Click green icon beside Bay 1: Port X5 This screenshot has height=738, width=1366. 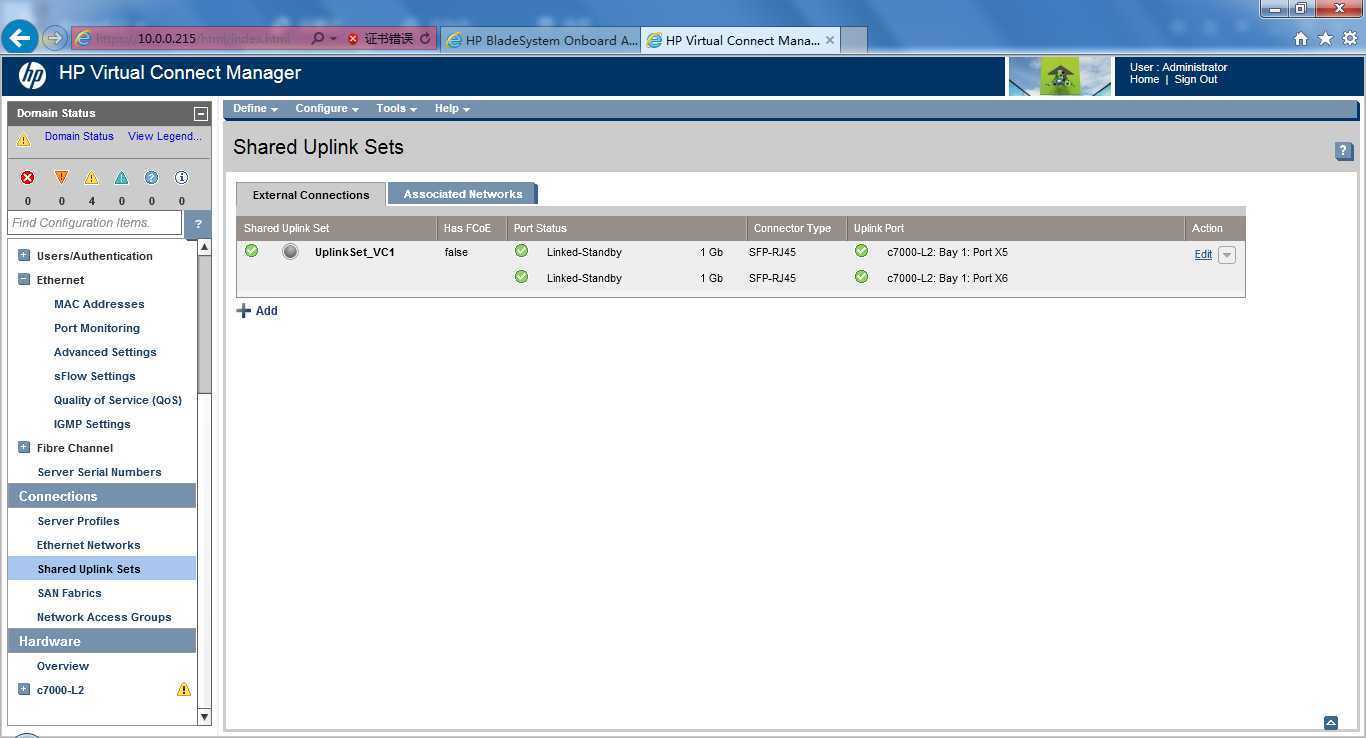coord(861,251)
